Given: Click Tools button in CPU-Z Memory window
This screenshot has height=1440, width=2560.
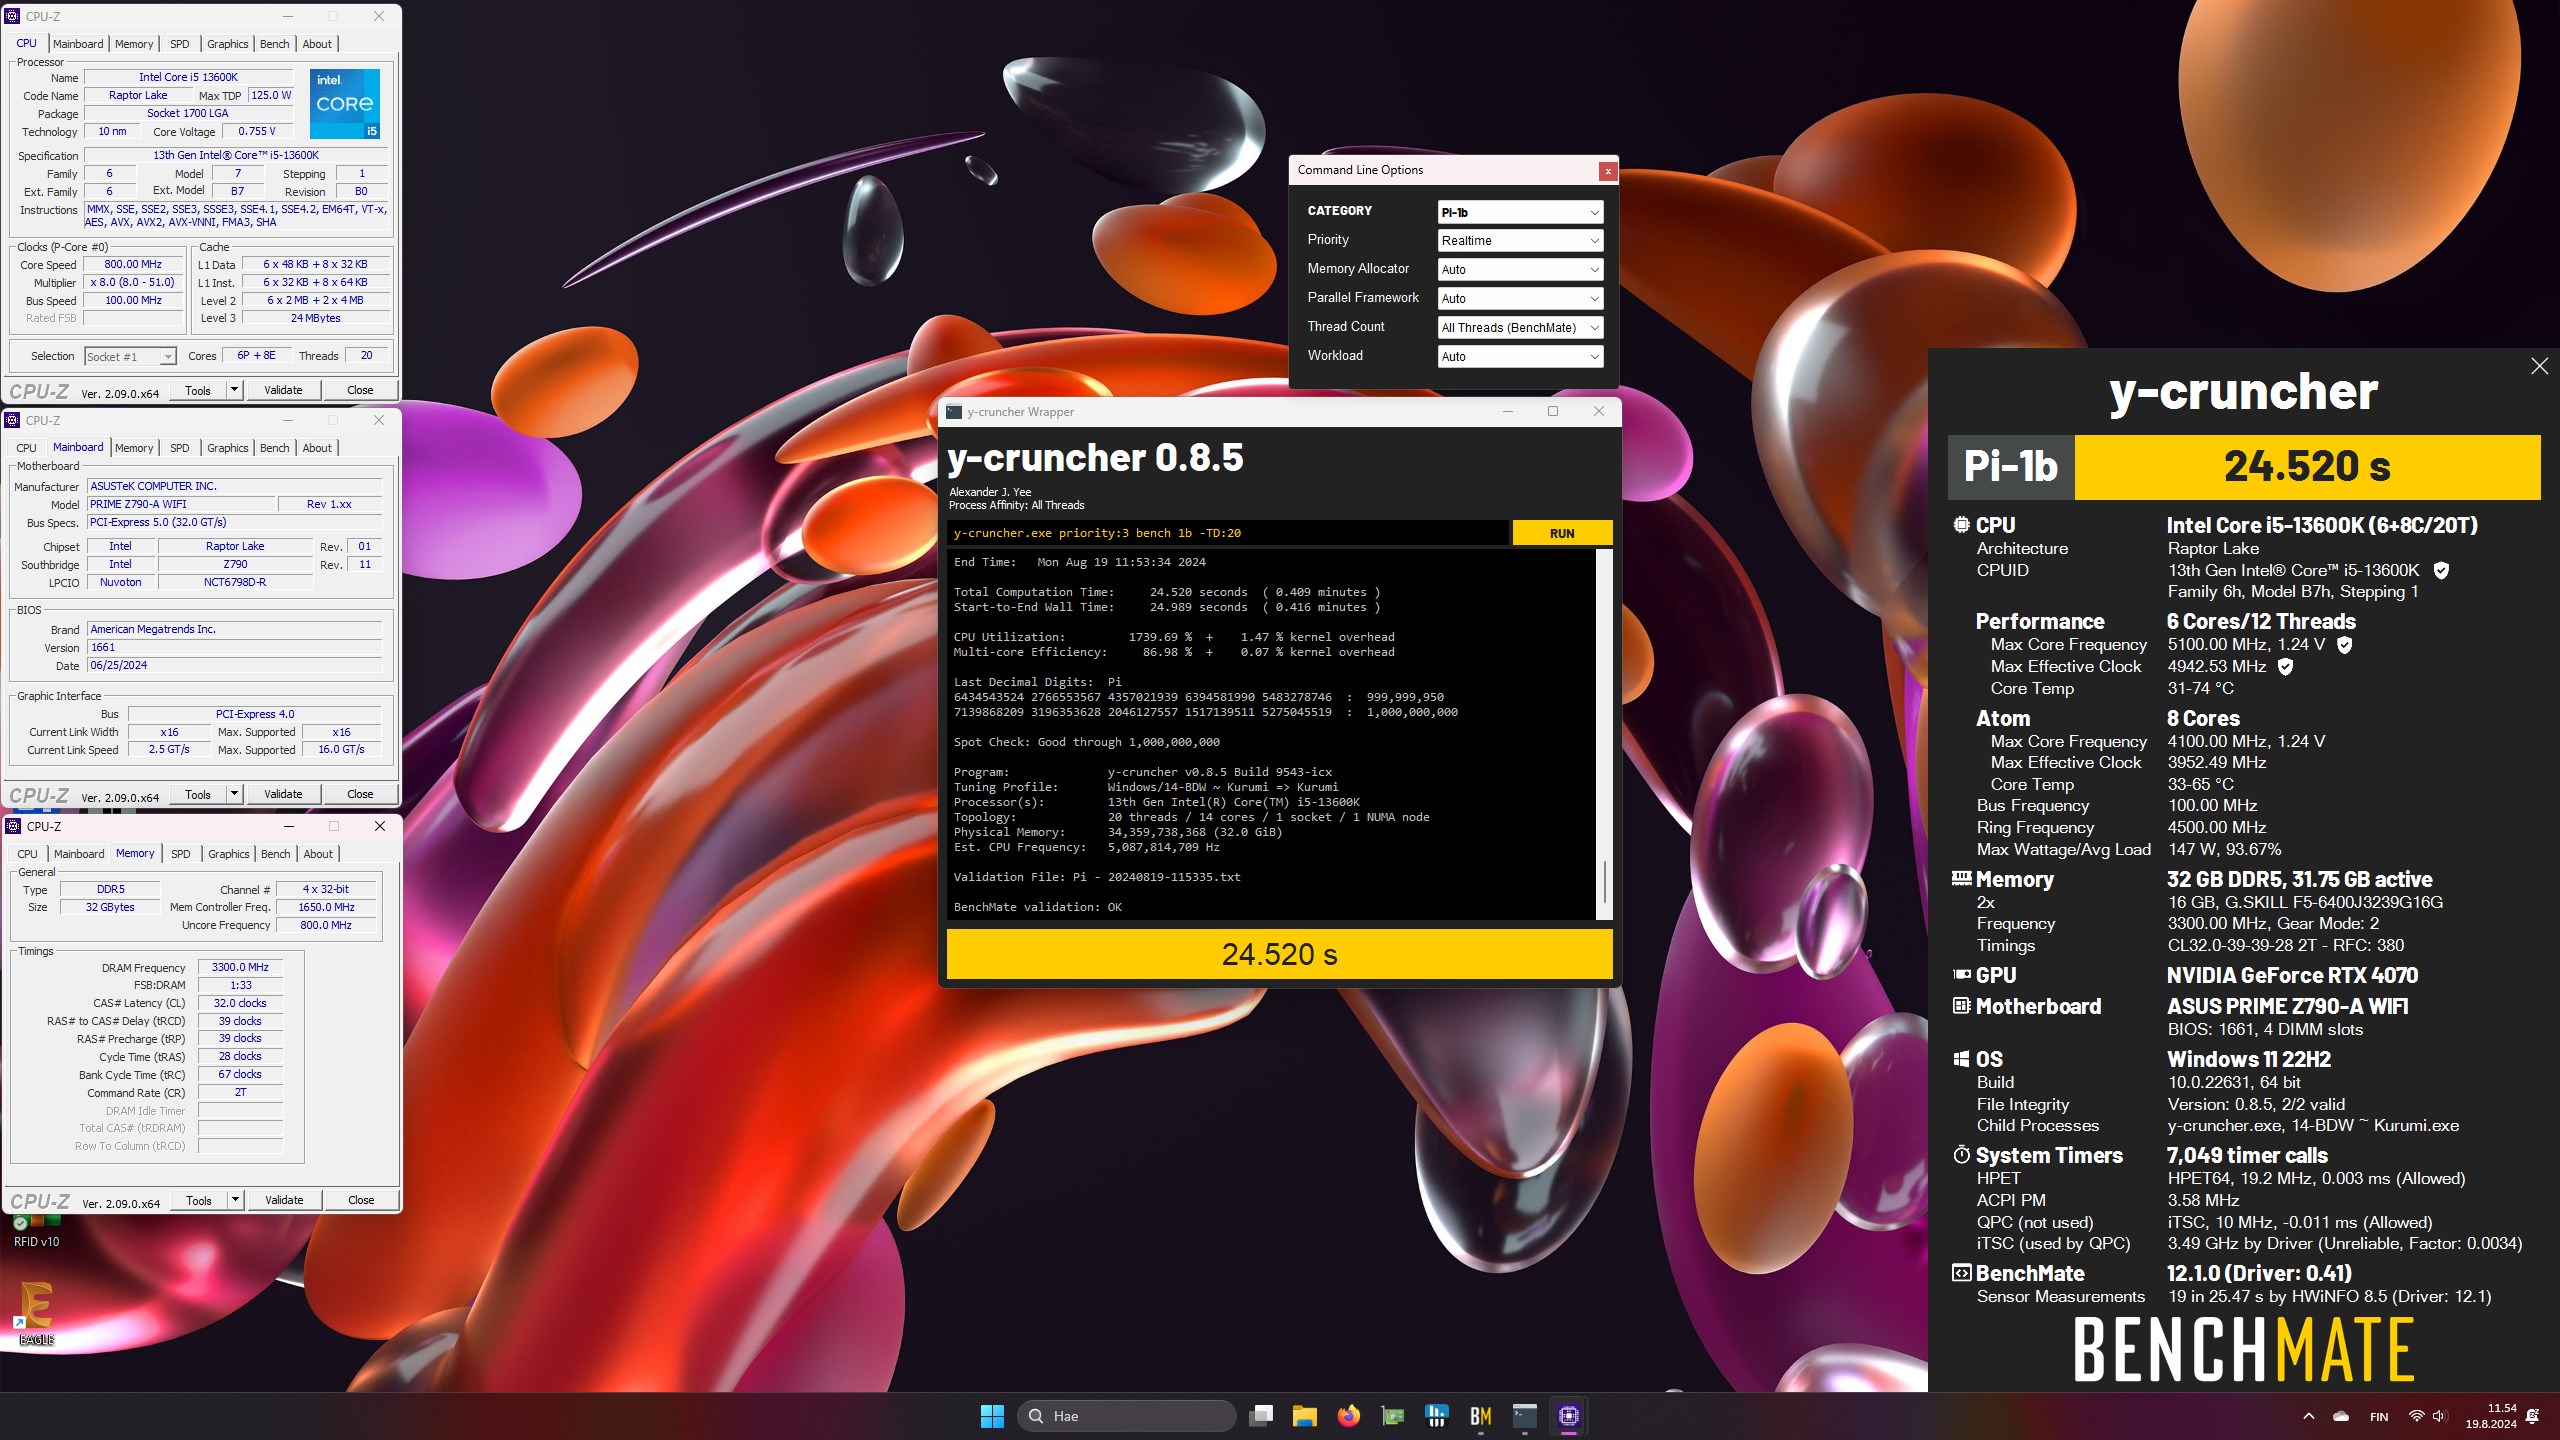Looking at the screenshot, I should coord(199,1200).
